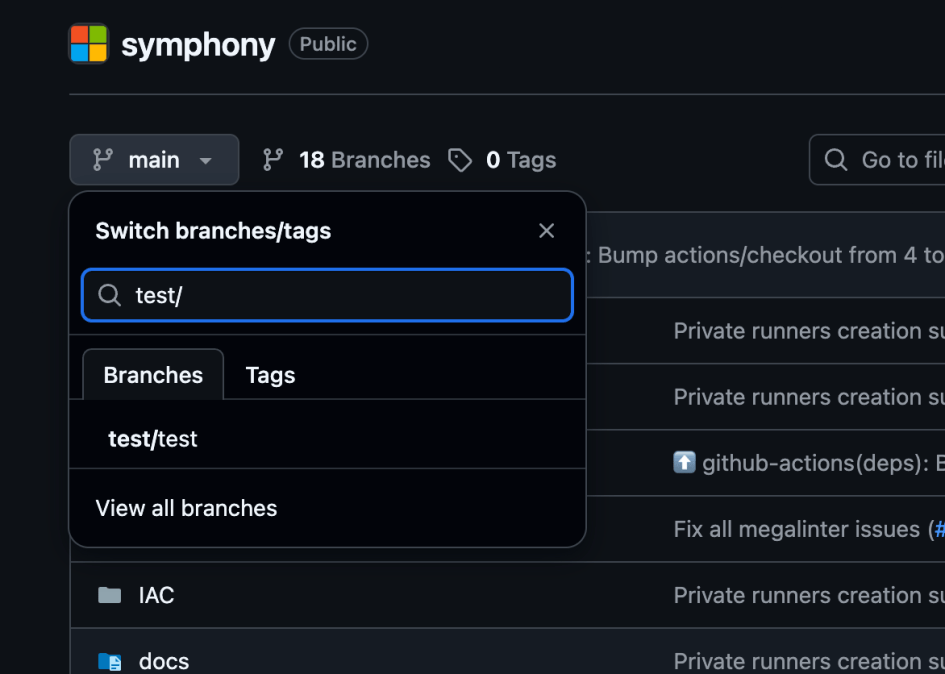
Task: Open the main branch dropdown
Action: 154,160
